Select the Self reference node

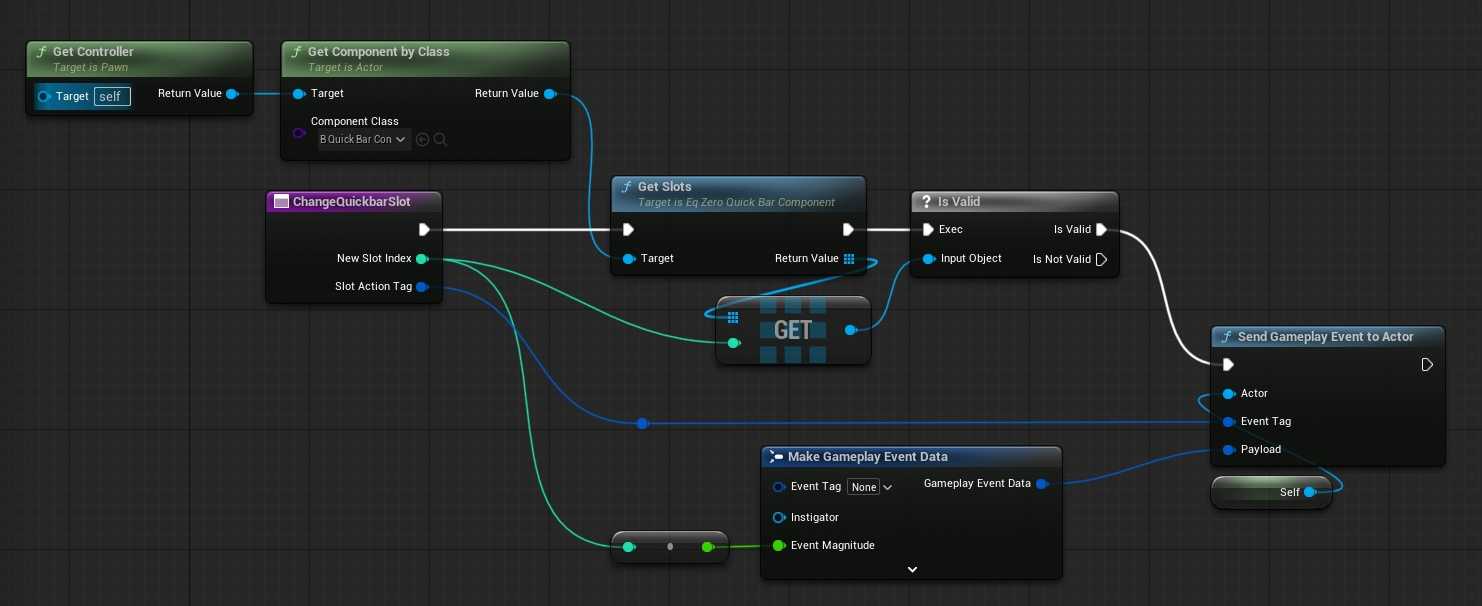pyautogui.click(x=1270, y=492)
